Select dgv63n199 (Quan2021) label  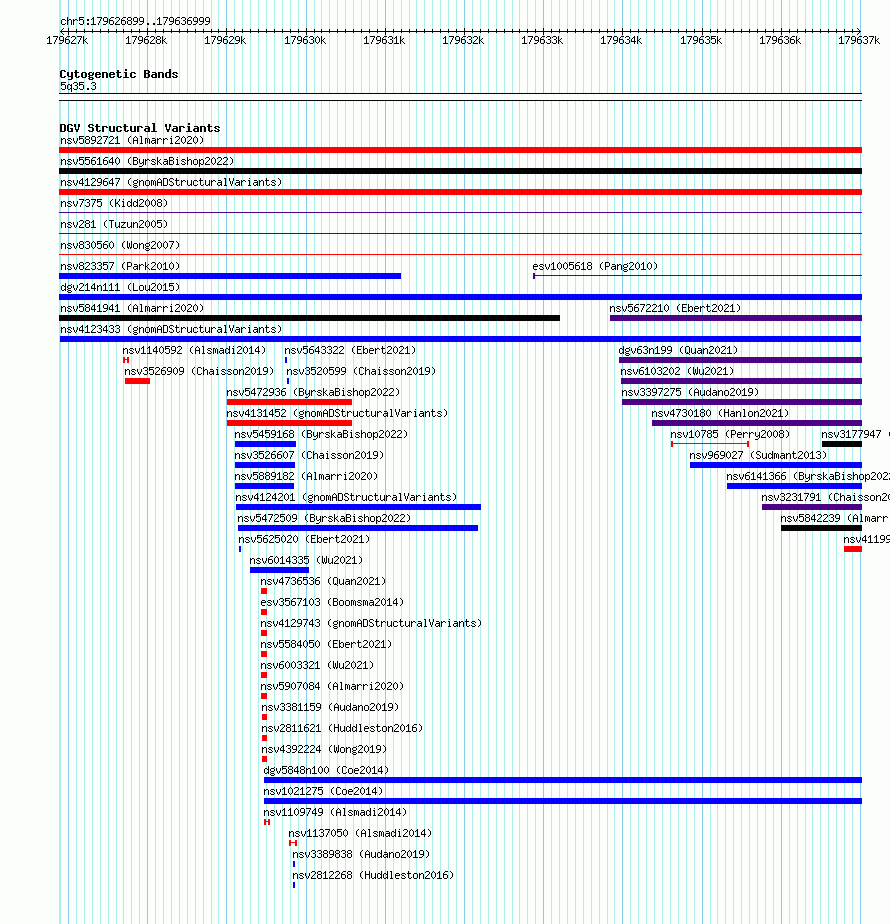coord(678,351)
